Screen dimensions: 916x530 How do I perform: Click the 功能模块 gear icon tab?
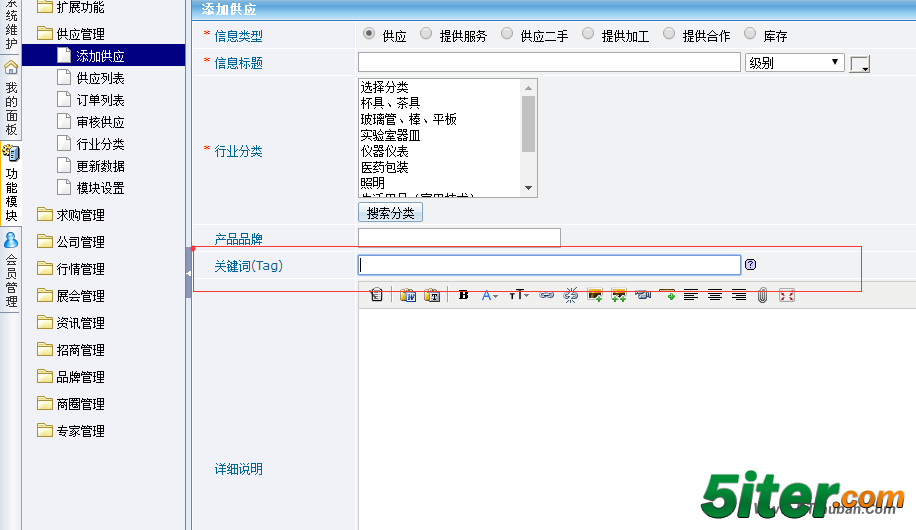[11, 153]
